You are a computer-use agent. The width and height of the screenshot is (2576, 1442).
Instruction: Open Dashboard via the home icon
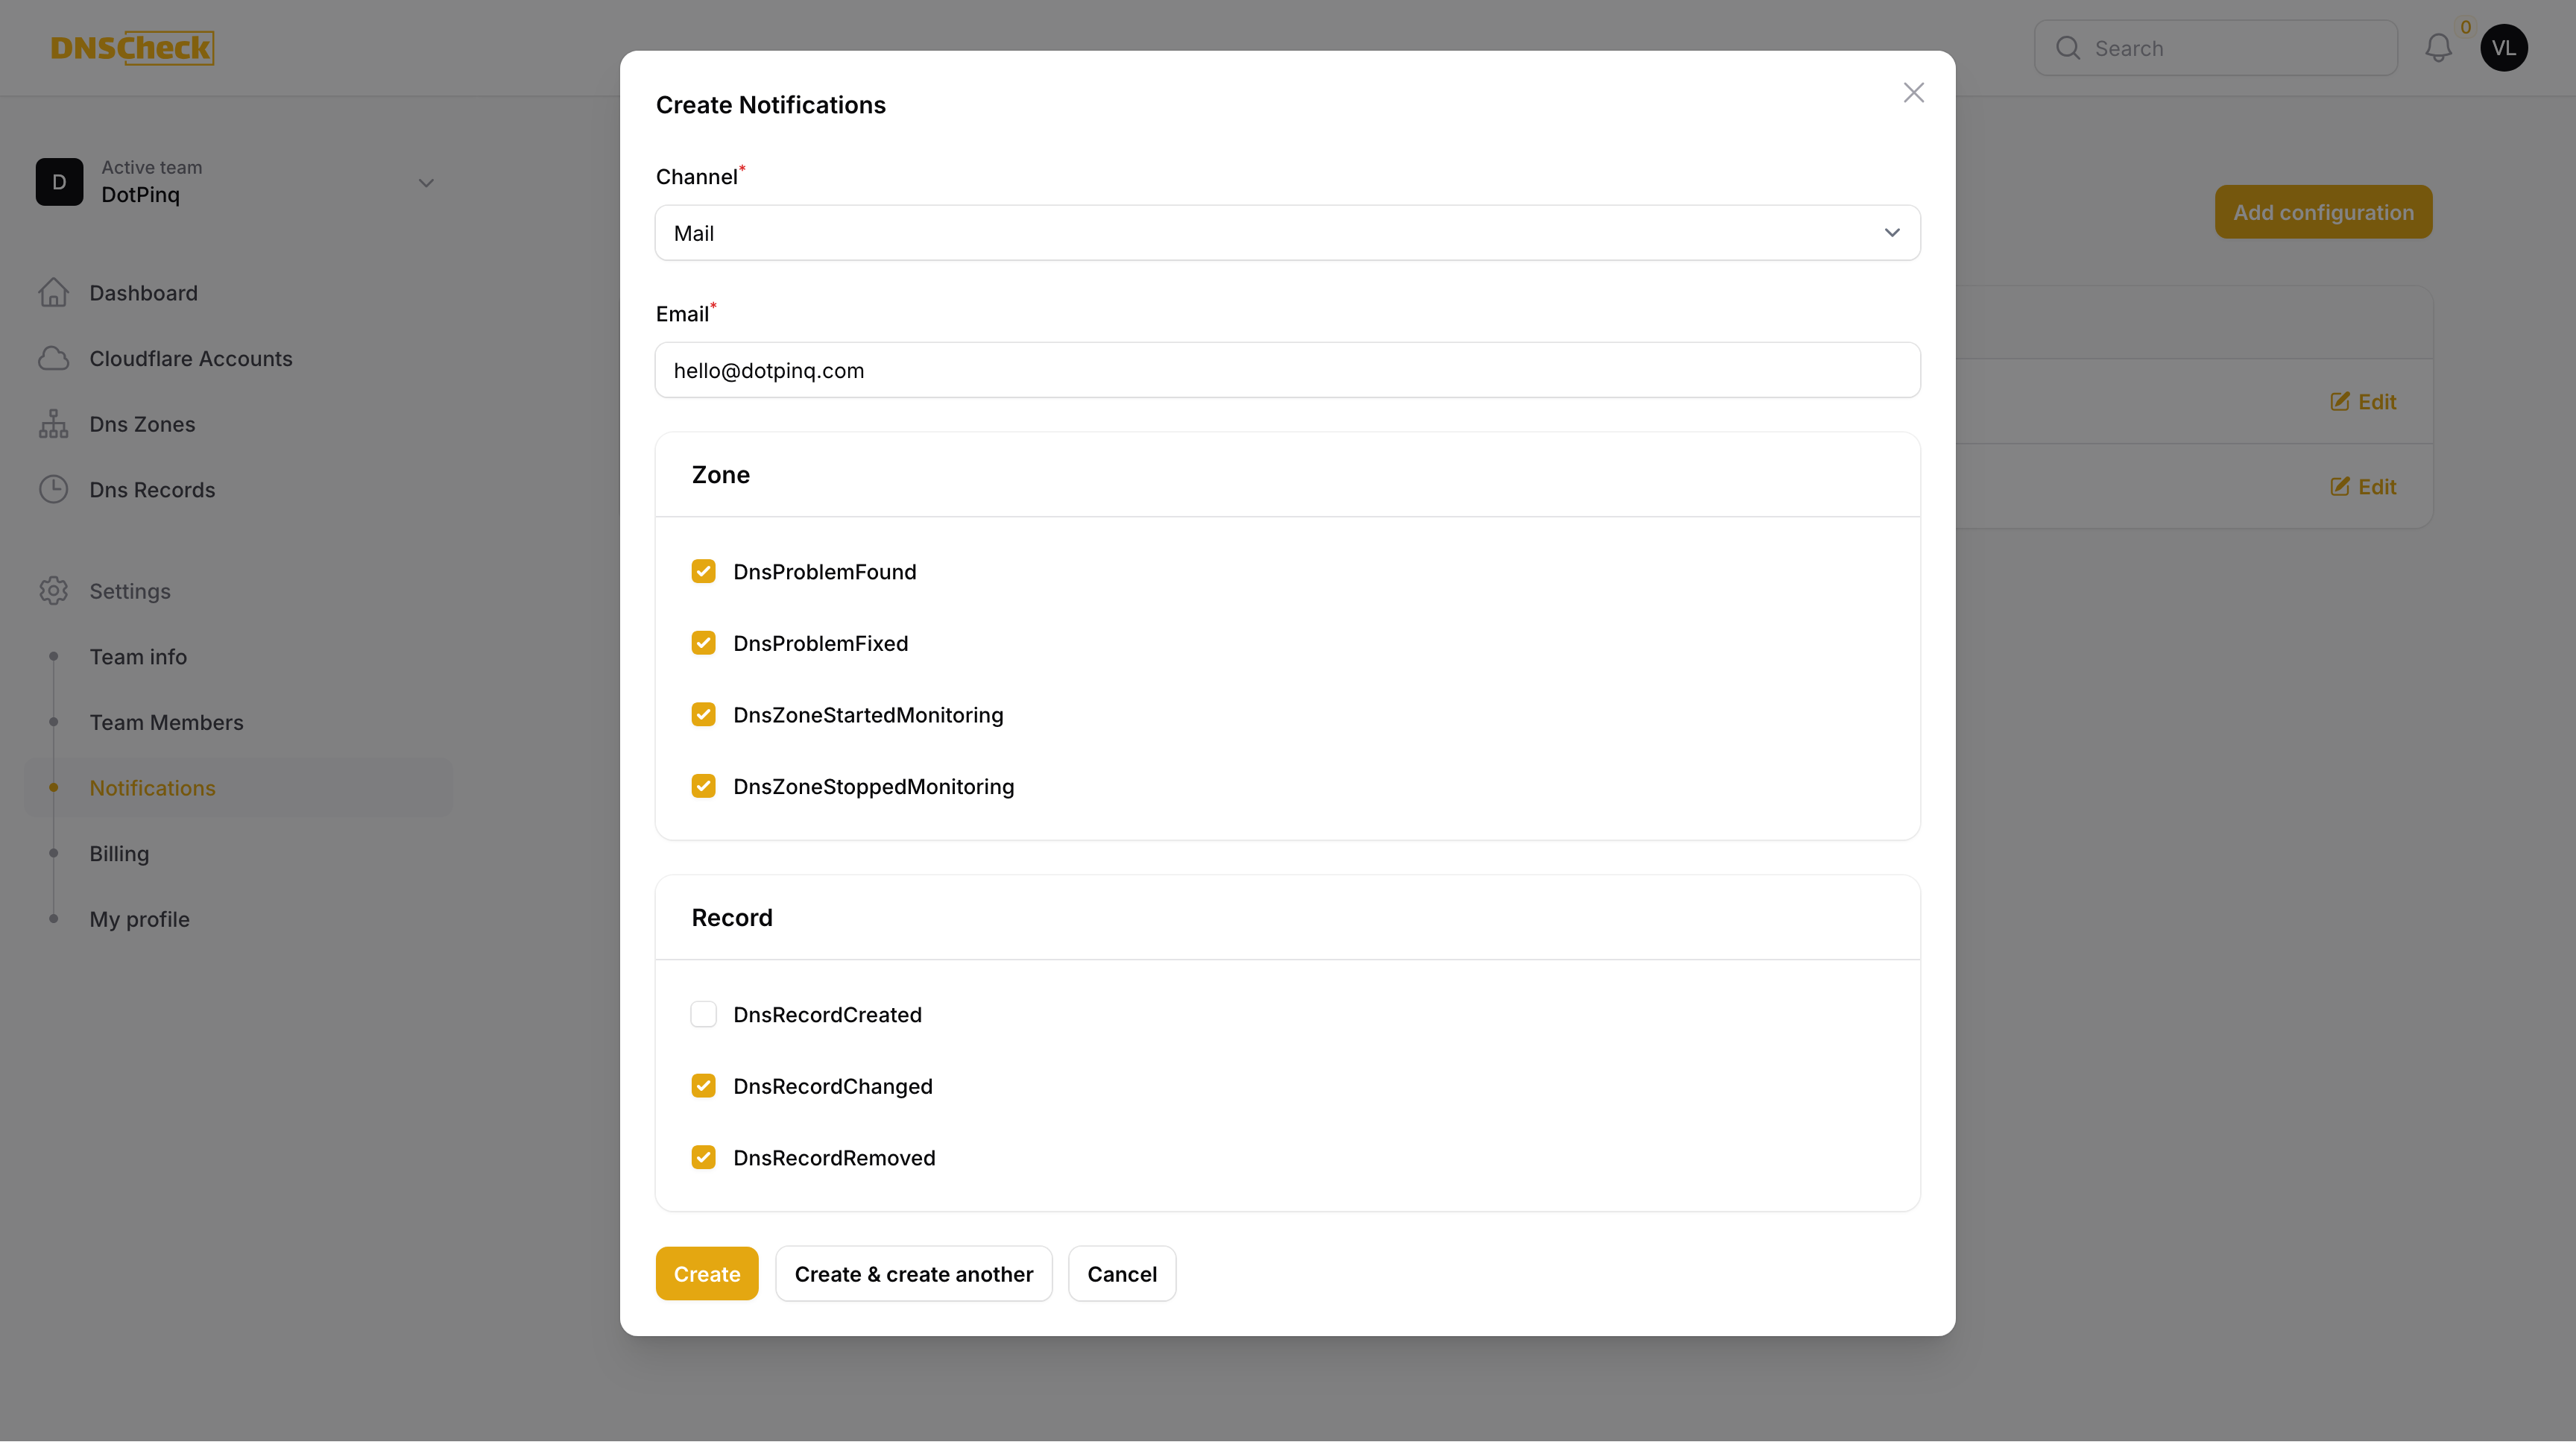click(53, 292)
